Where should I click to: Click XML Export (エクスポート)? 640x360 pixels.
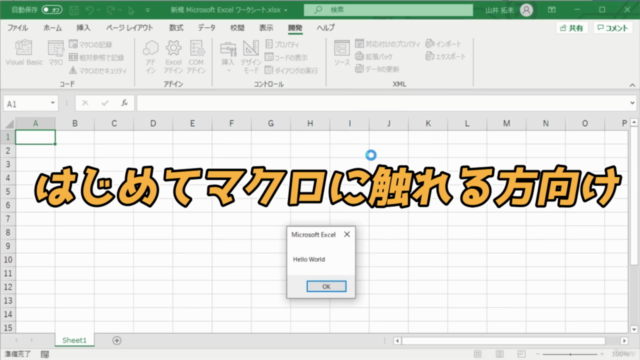pyautogui.click(x=445, y=56)
